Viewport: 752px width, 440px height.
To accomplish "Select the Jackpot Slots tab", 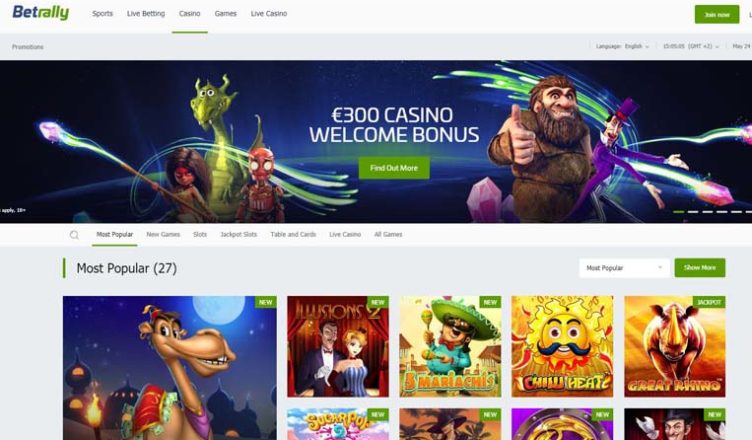I will [238, 235].
